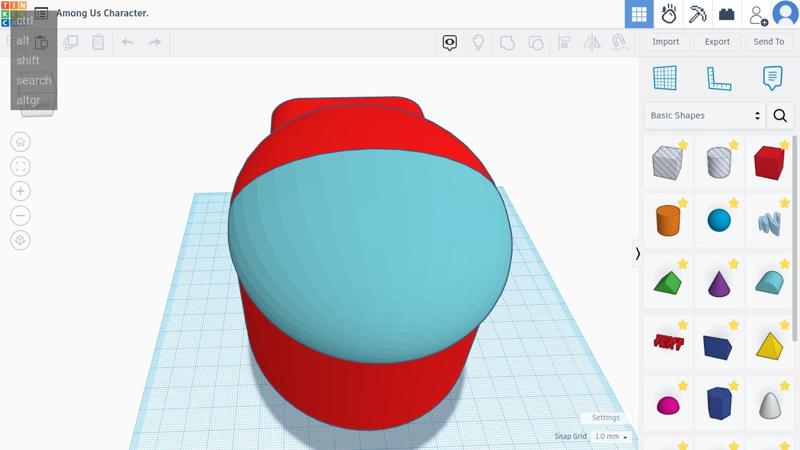Open the Basic Shapes library dropdown
Screen dimensions: 800x450
pos(705,116)
